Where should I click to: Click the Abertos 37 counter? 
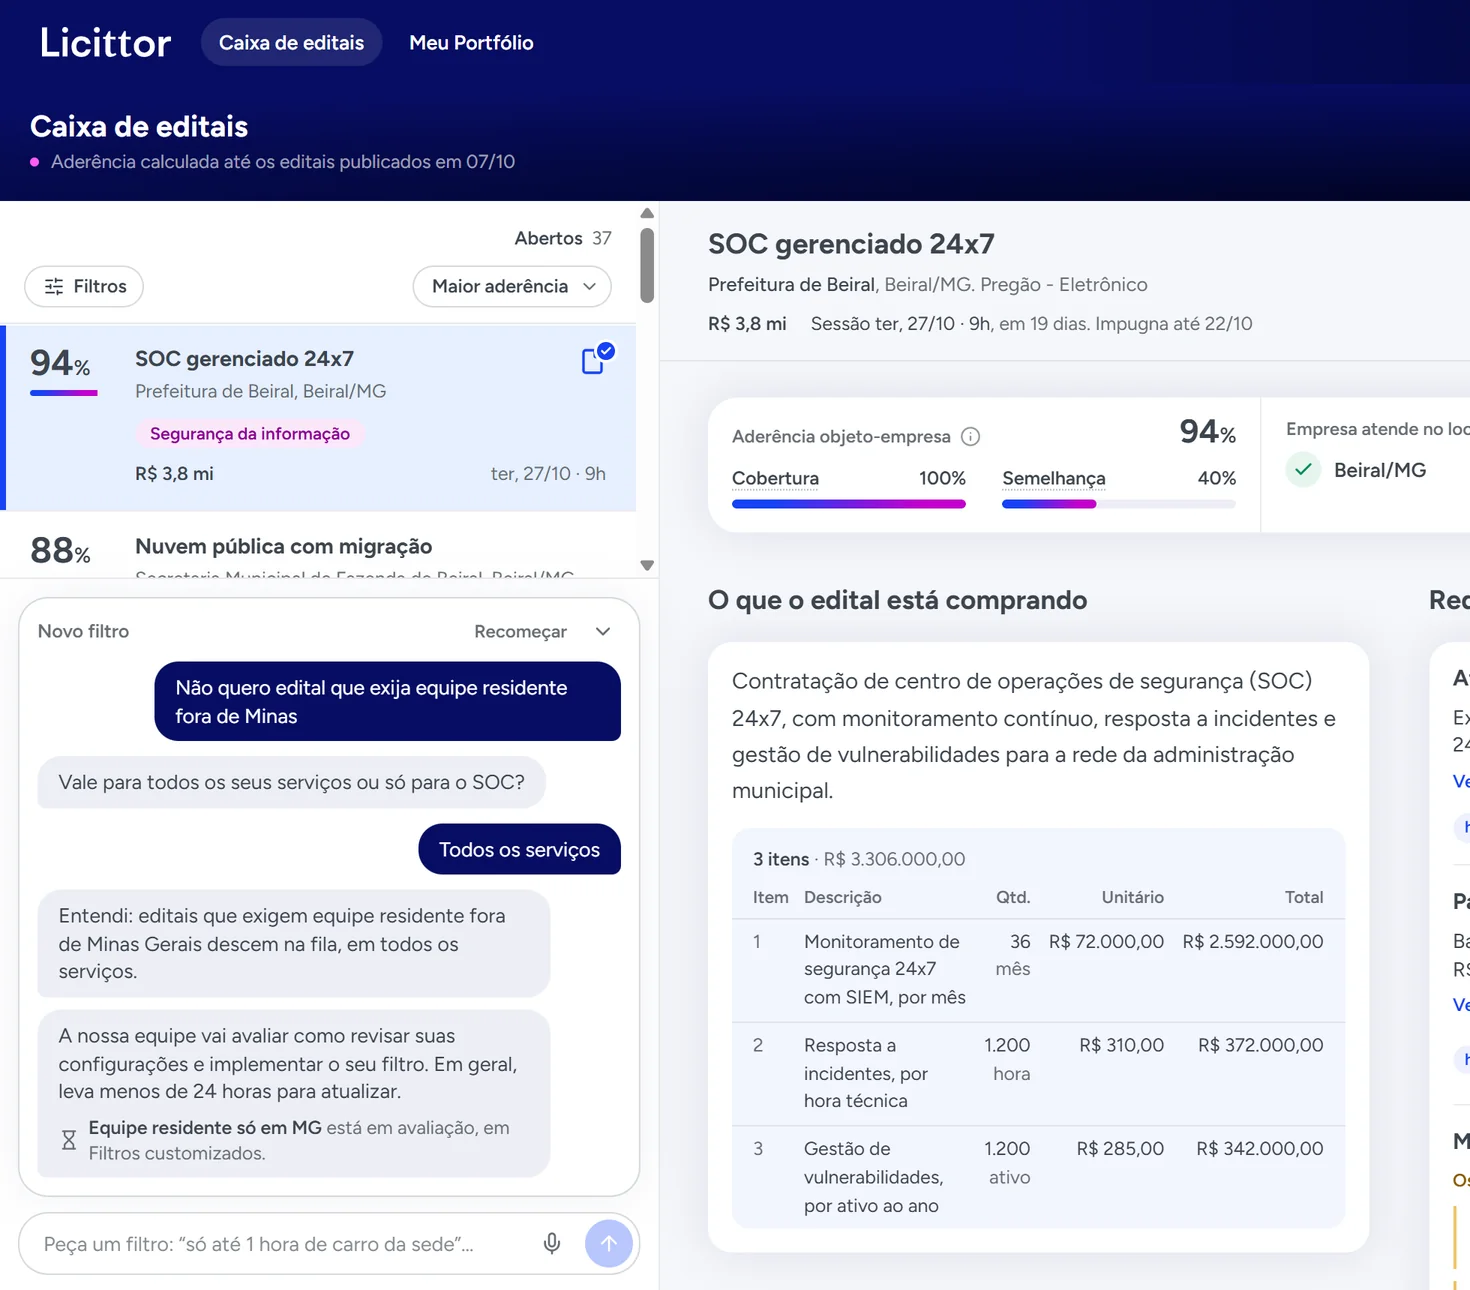click(563, 238)
